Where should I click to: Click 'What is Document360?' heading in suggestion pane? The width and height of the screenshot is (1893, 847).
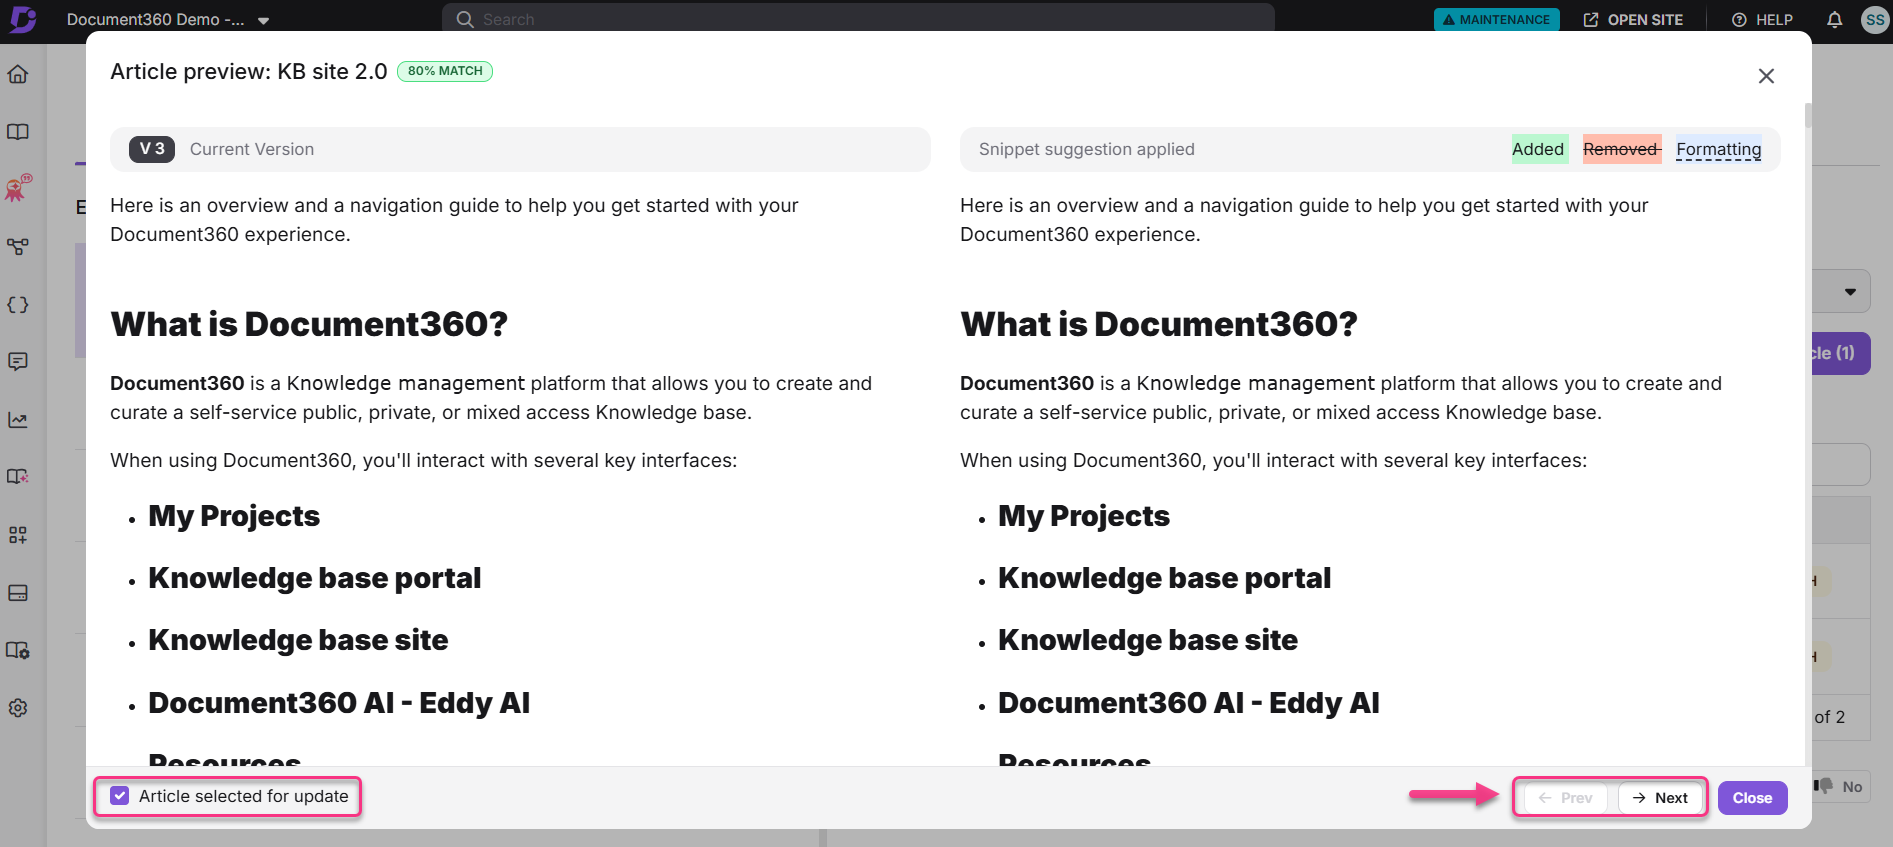tap(1159, 324)
